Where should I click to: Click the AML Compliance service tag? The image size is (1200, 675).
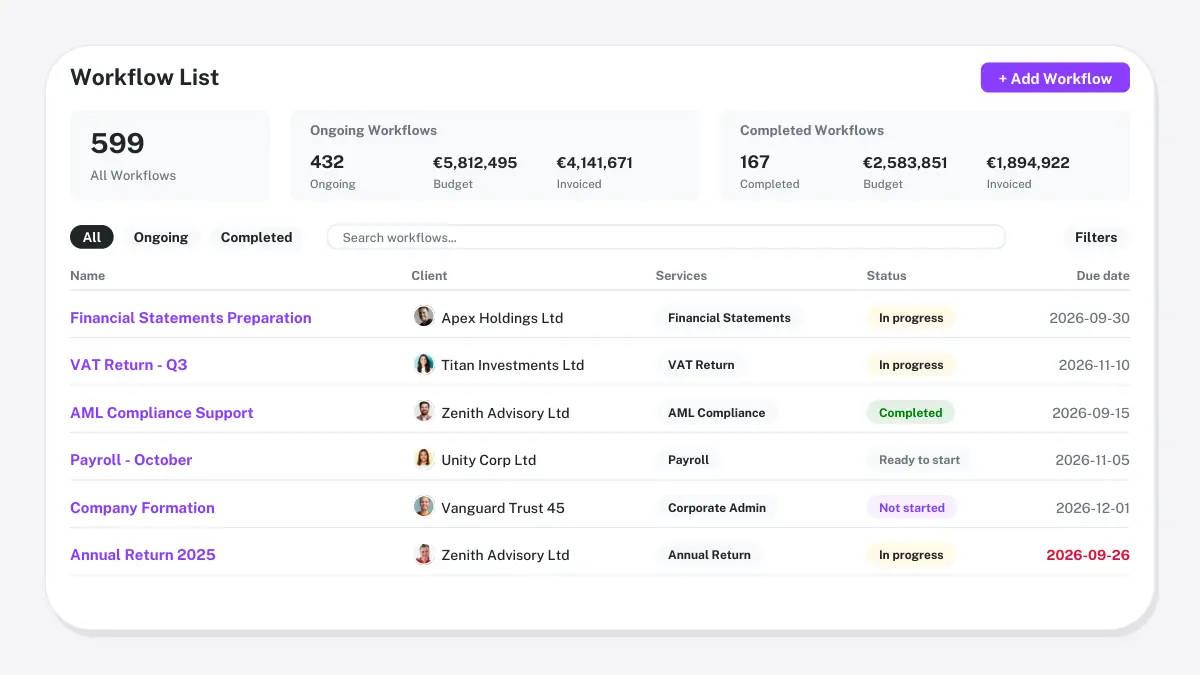click(716, 413)
